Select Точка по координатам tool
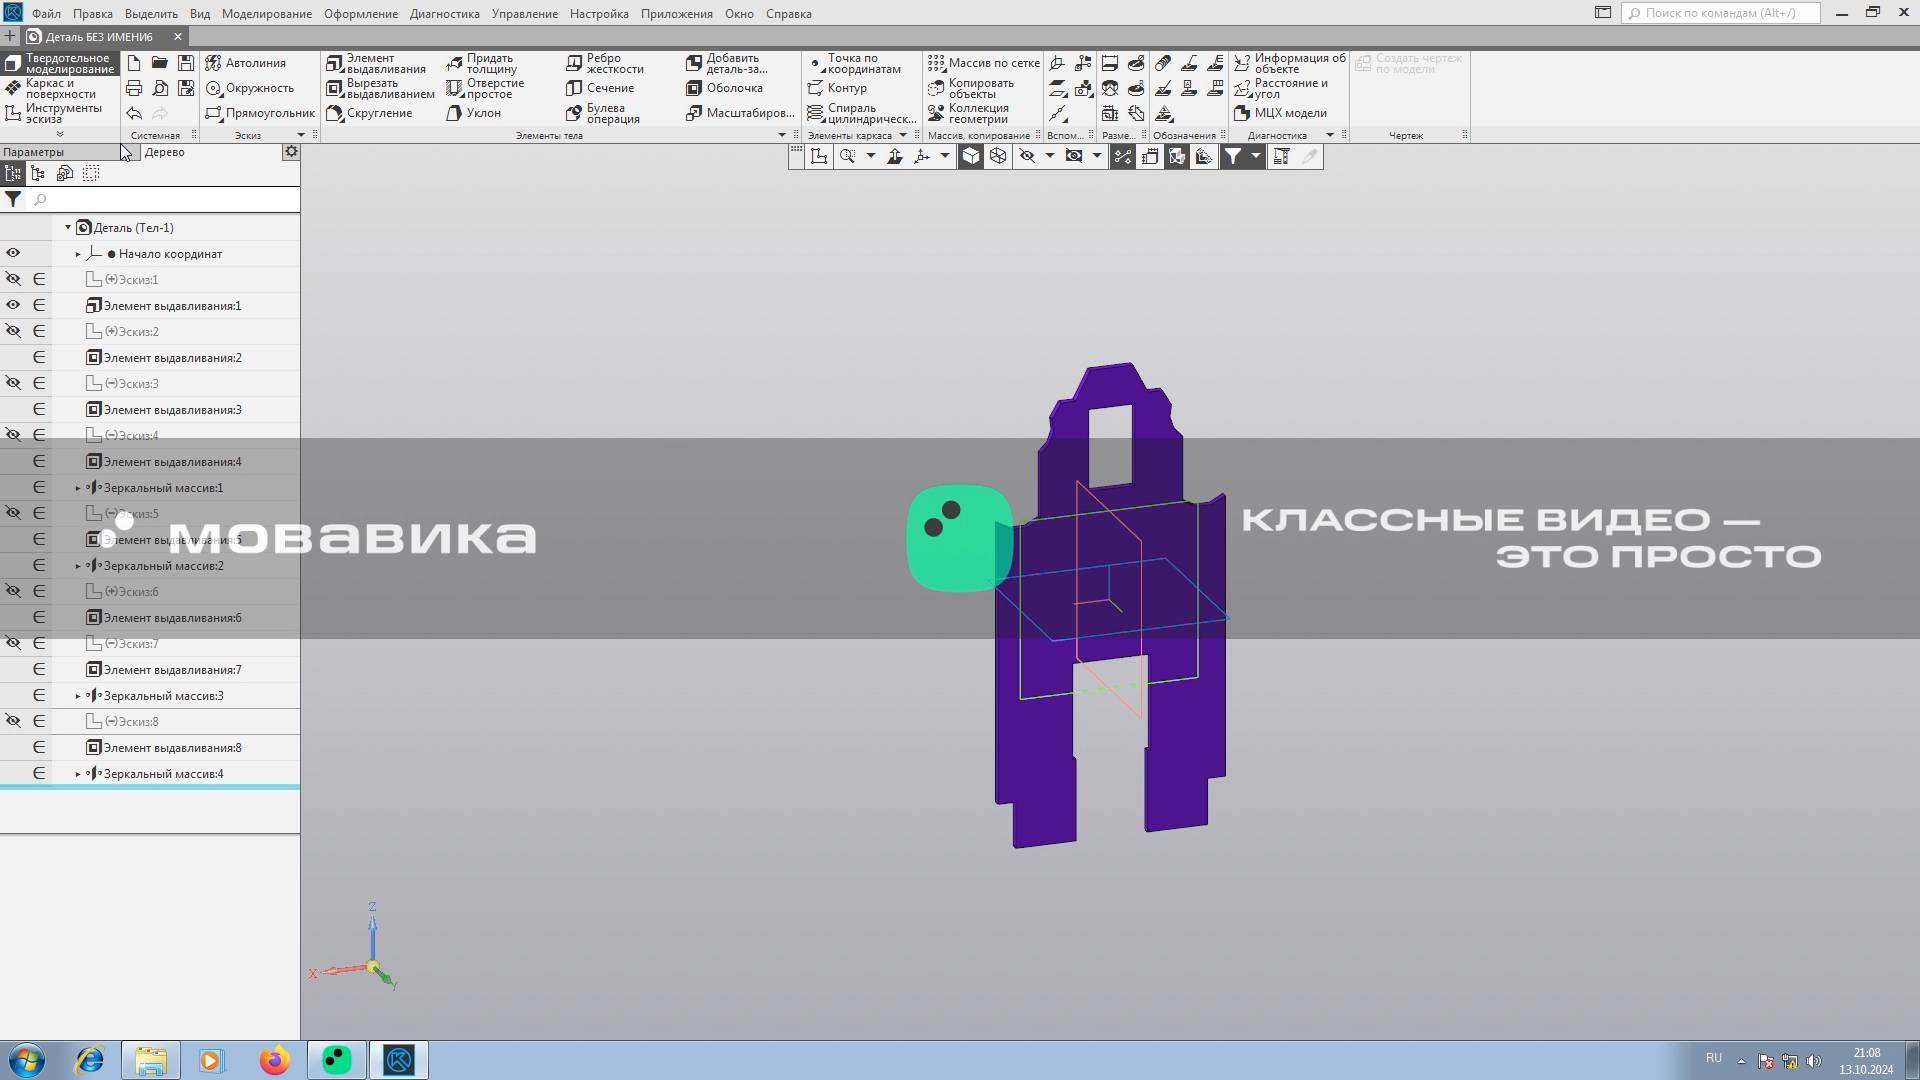Viewport: 1920px width, 1080px height. 854,64
